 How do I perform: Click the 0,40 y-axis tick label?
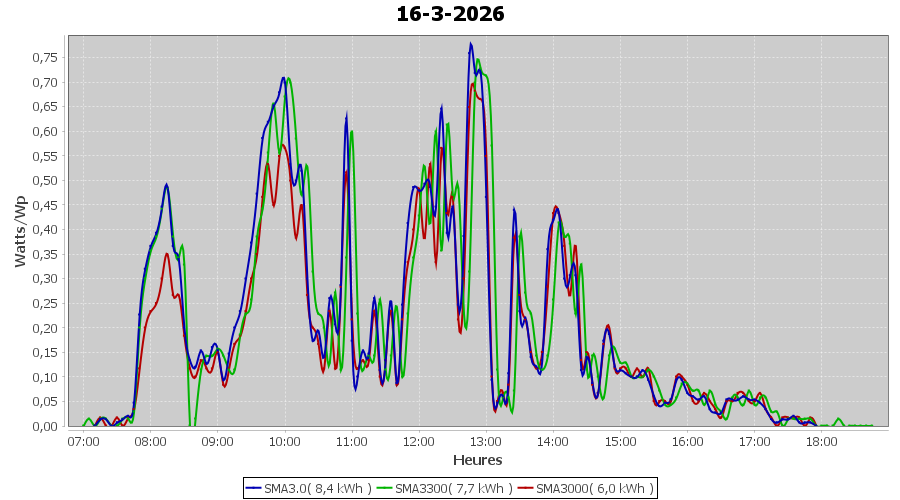click(44, 229)
